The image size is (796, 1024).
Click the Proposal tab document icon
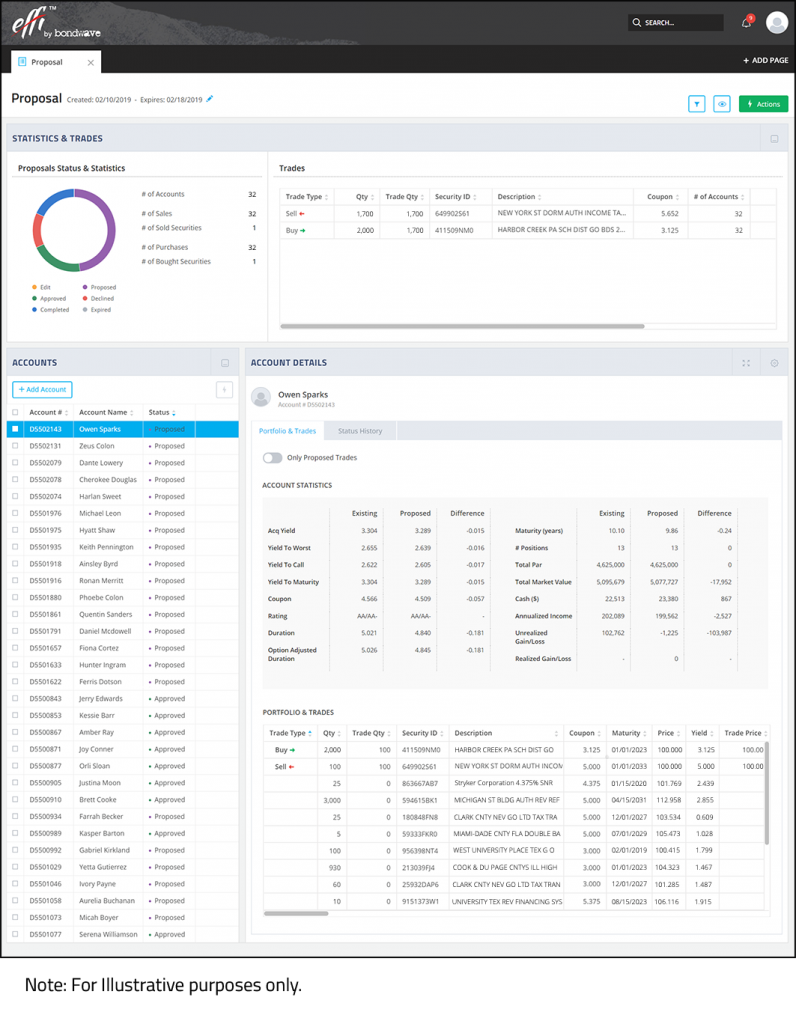(x=22, y=62)
